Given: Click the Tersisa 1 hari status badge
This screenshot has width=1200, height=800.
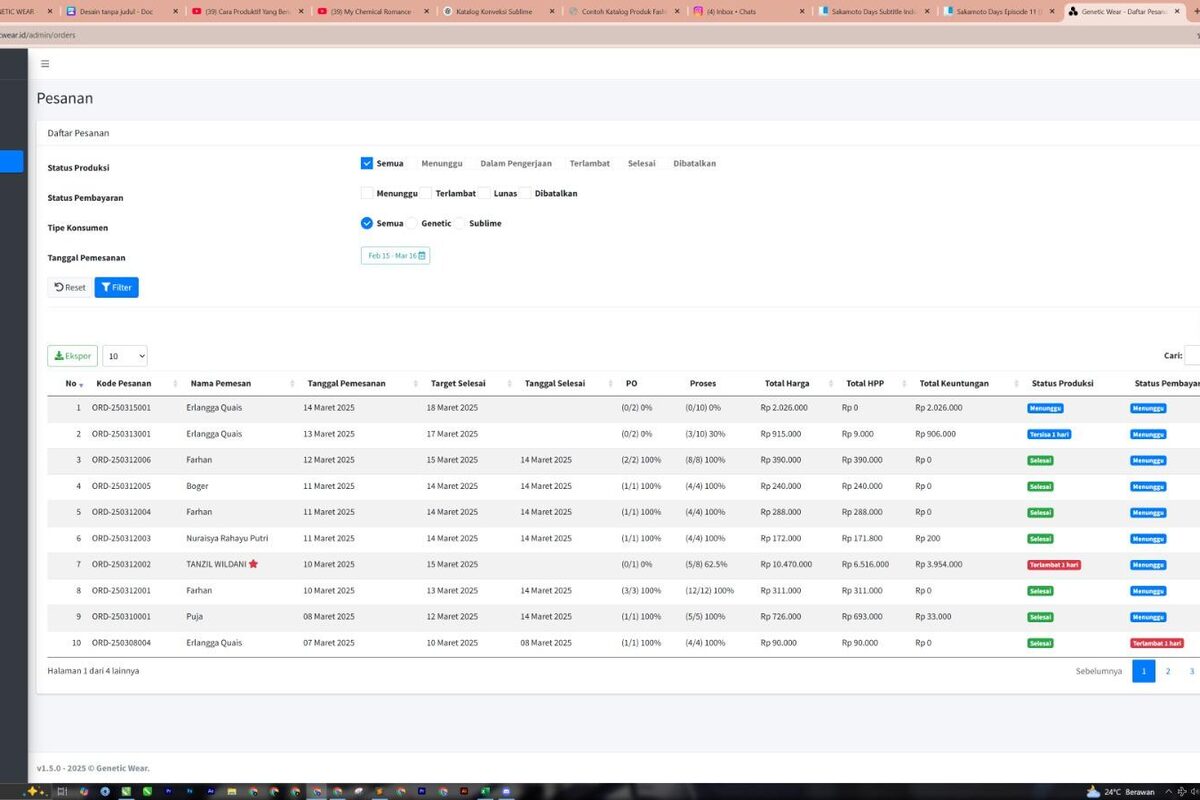Looking at the screenshot, I should [1049, 434].
